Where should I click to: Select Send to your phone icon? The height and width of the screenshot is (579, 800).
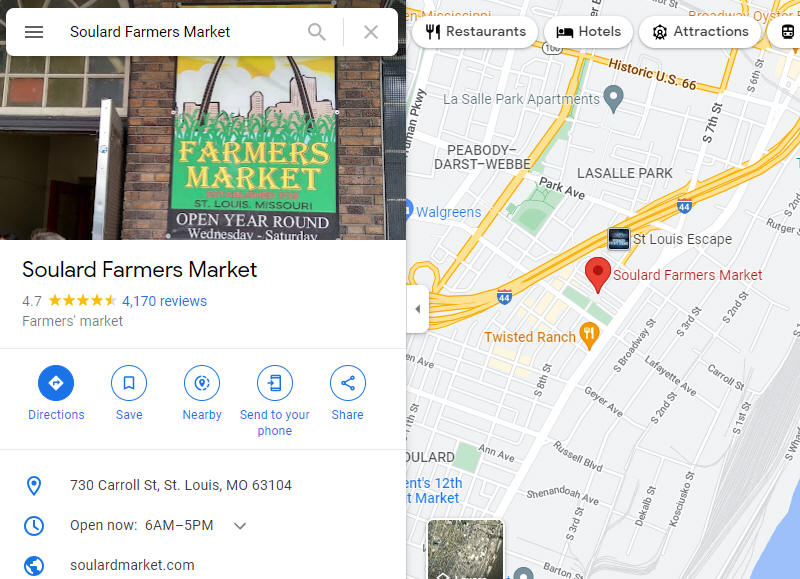tap(274, 383)
